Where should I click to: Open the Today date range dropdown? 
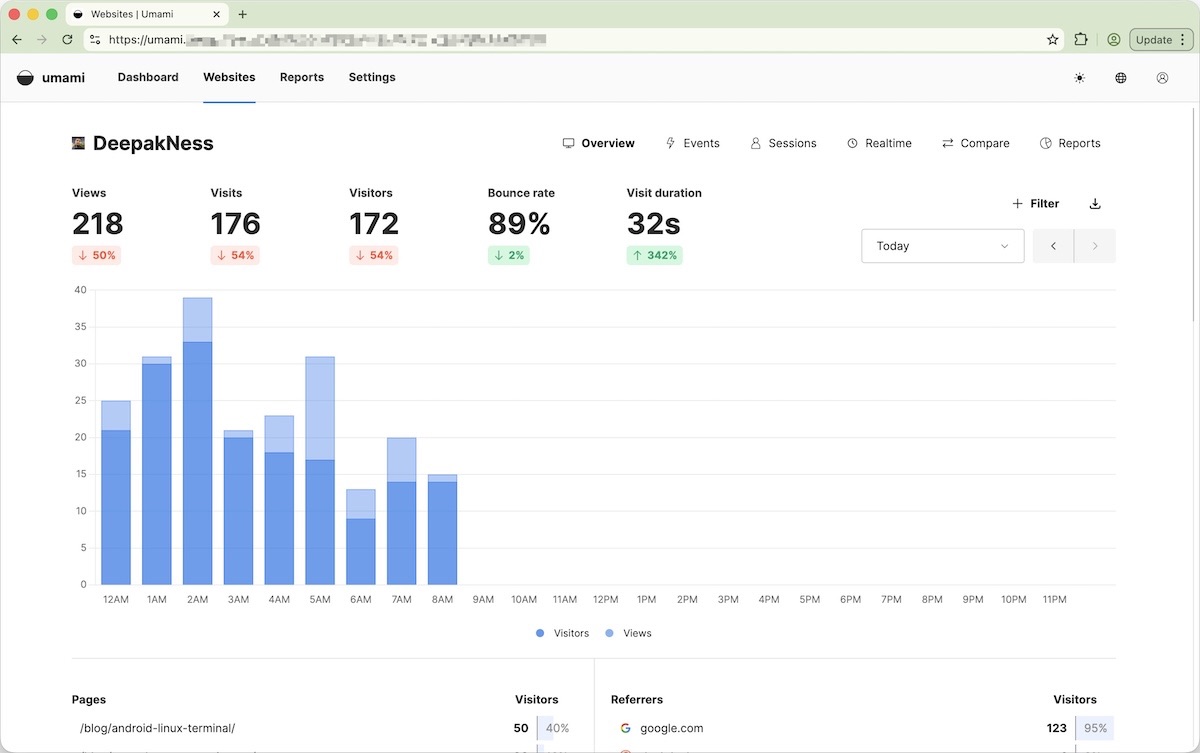[x=942, y=245]
